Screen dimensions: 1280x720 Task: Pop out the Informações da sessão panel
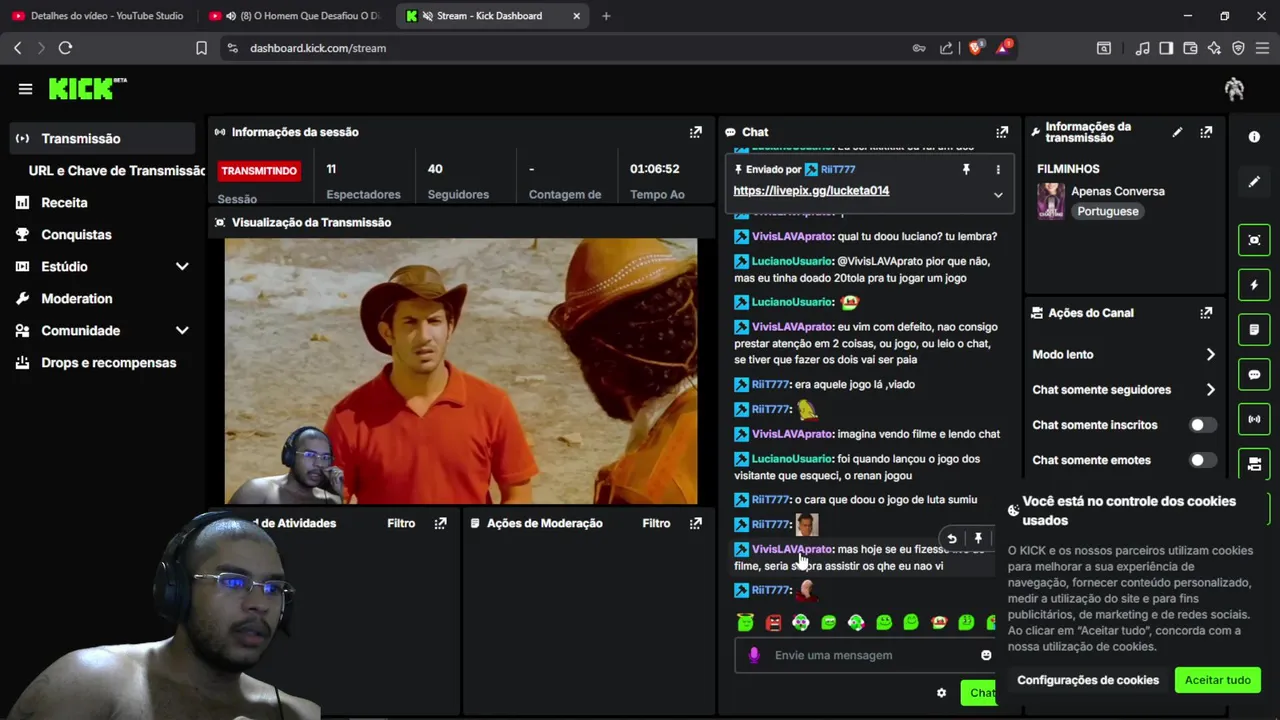point(696,132)
